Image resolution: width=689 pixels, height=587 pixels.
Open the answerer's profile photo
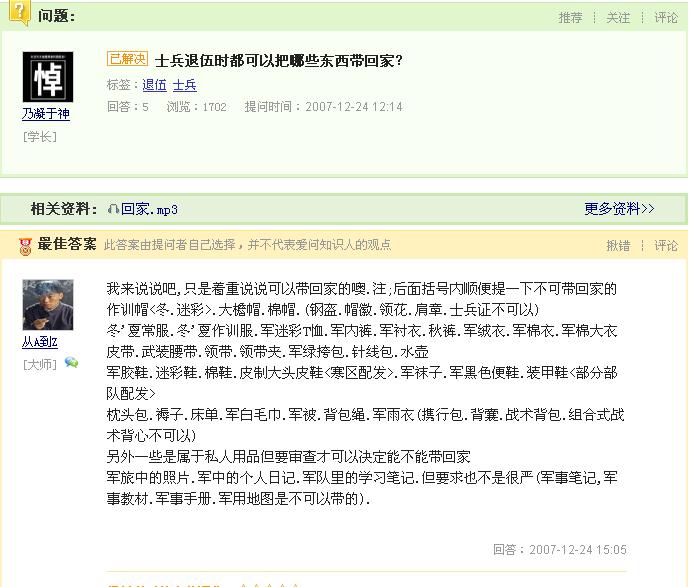tap(48, 305)
